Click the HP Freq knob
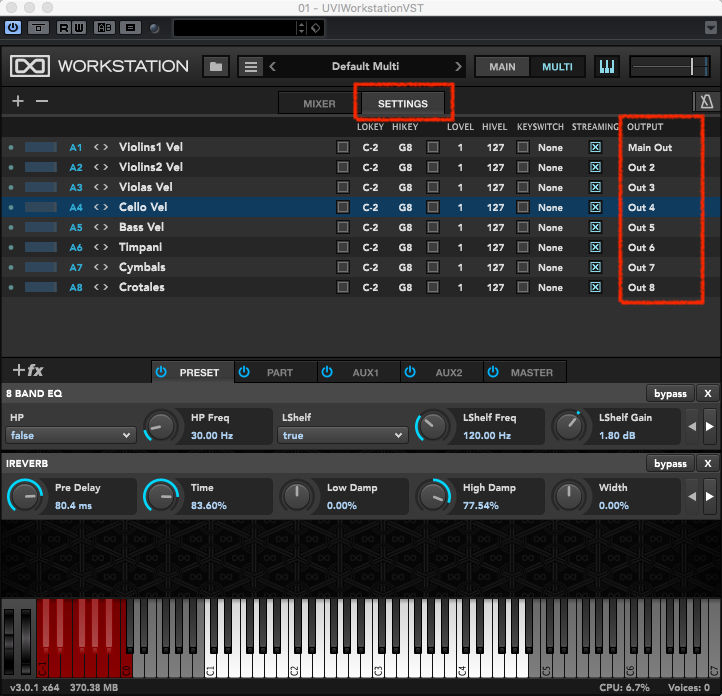Screen dimensions: 722x696 160,427
